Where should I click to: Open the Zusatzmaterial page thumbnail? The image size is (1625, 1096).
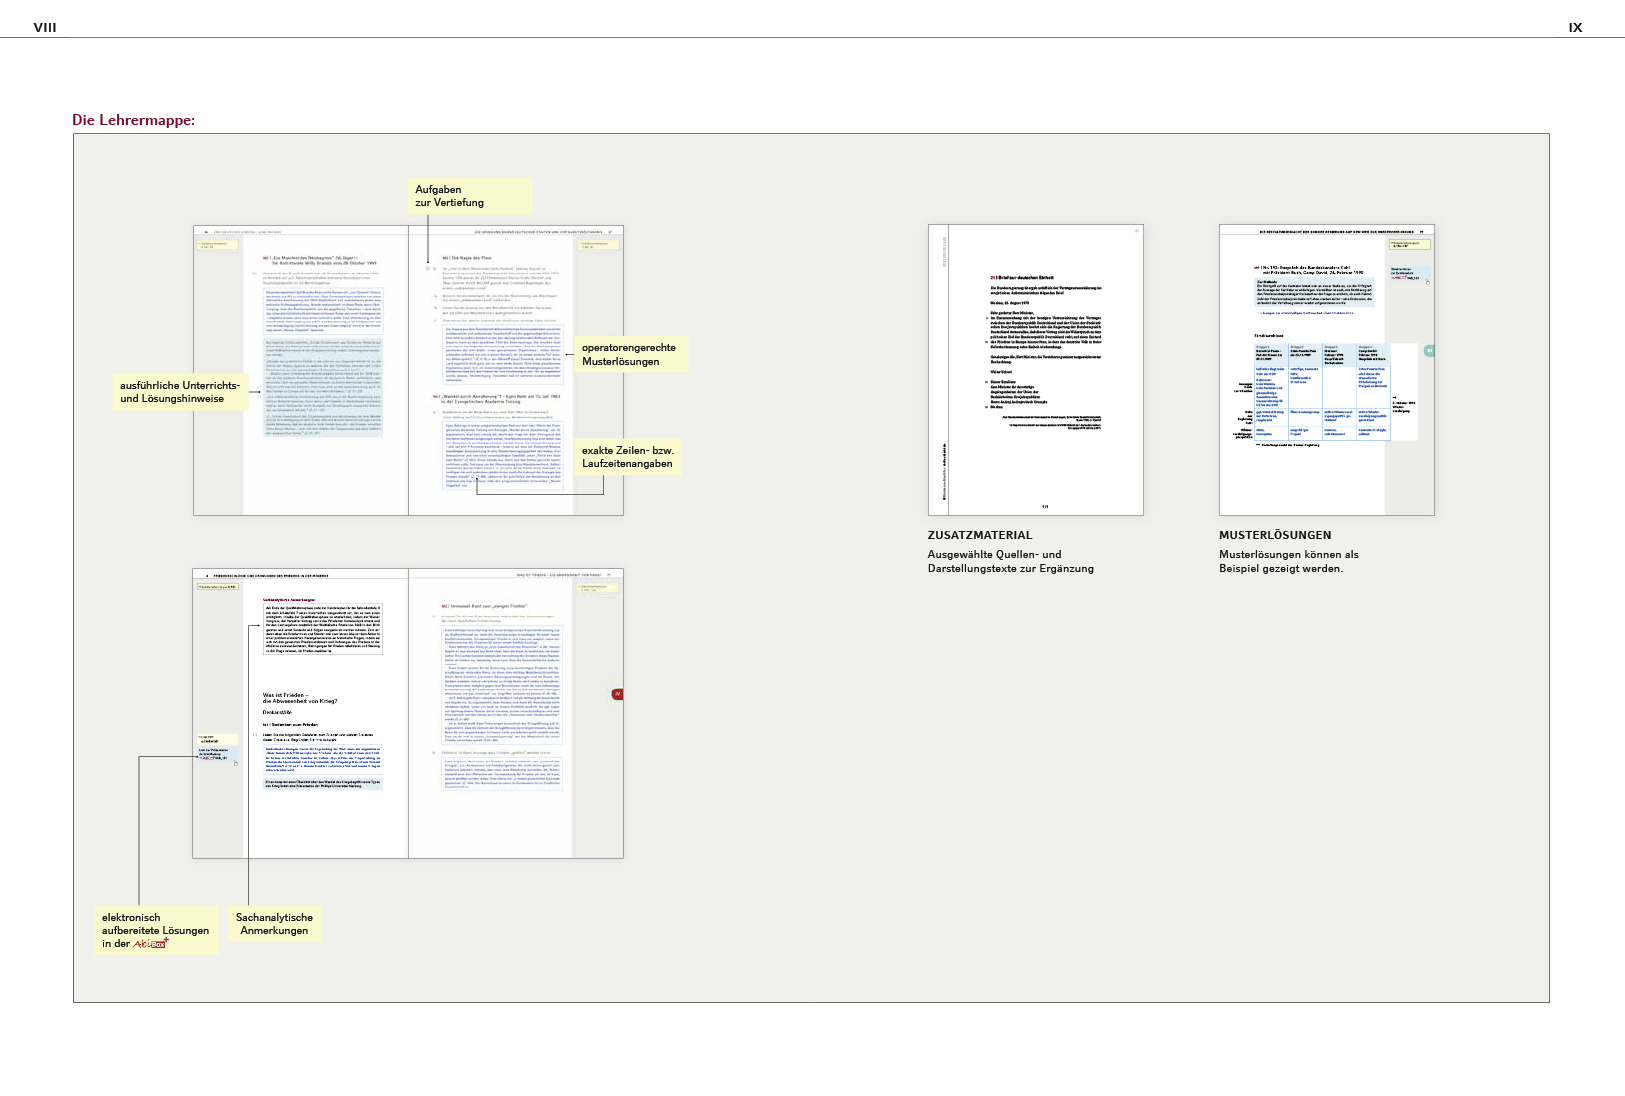[x=1035, y=370]
